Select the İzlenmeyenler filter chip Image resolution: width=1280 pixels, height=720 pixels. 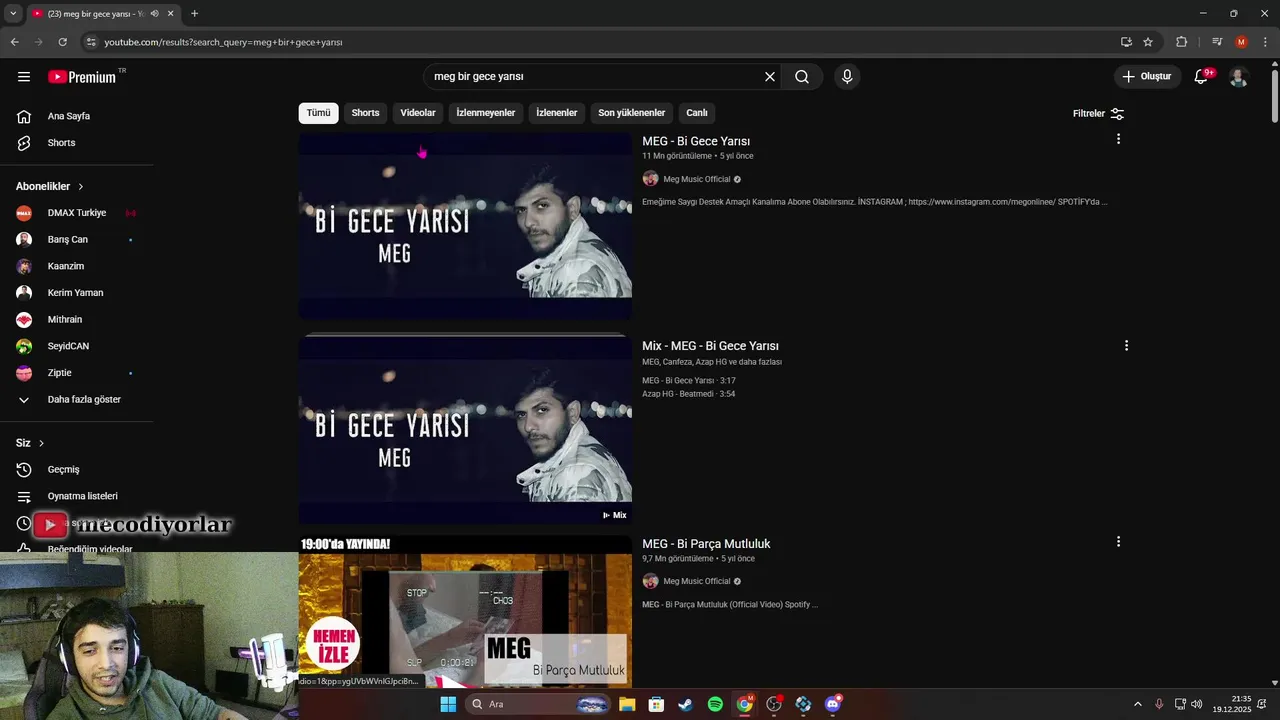(x=486, y=113)
